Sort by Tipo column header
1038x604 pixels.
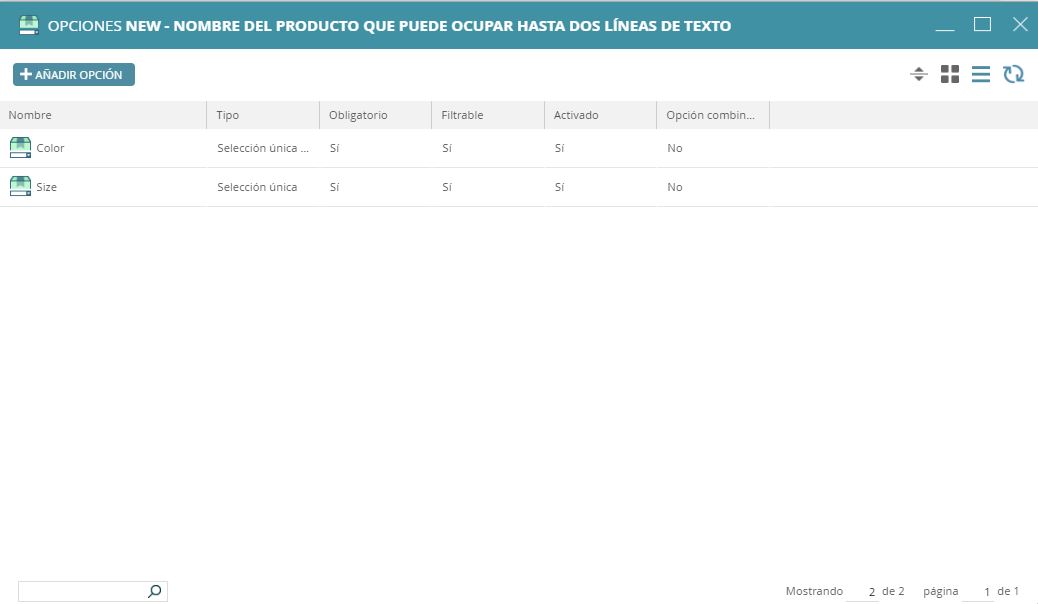coord(228,115)
